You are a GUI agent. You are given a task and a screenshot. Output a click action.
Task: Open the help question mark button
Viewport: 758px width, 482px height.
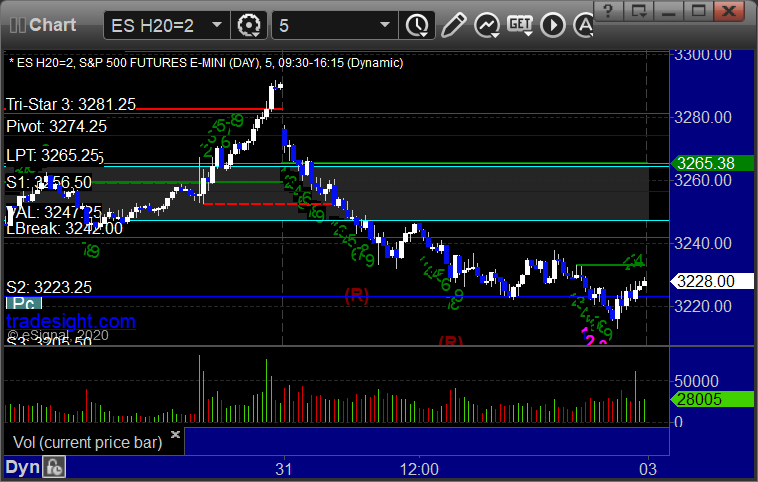point(608,11)
